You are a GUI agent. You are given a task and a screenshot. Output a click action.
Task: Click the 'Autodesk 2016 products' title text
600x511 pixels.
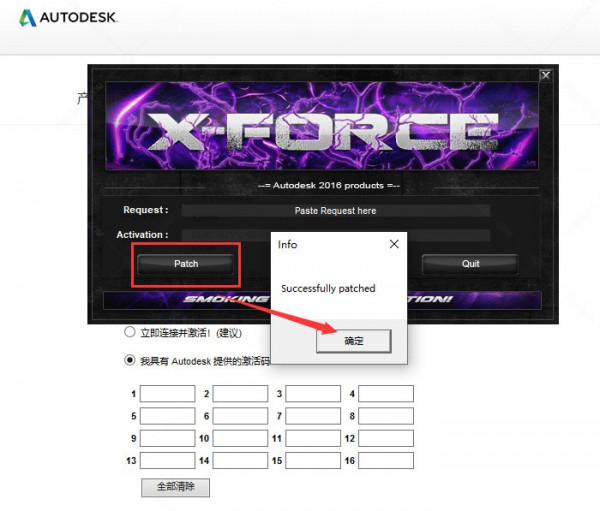coord(328,186)
